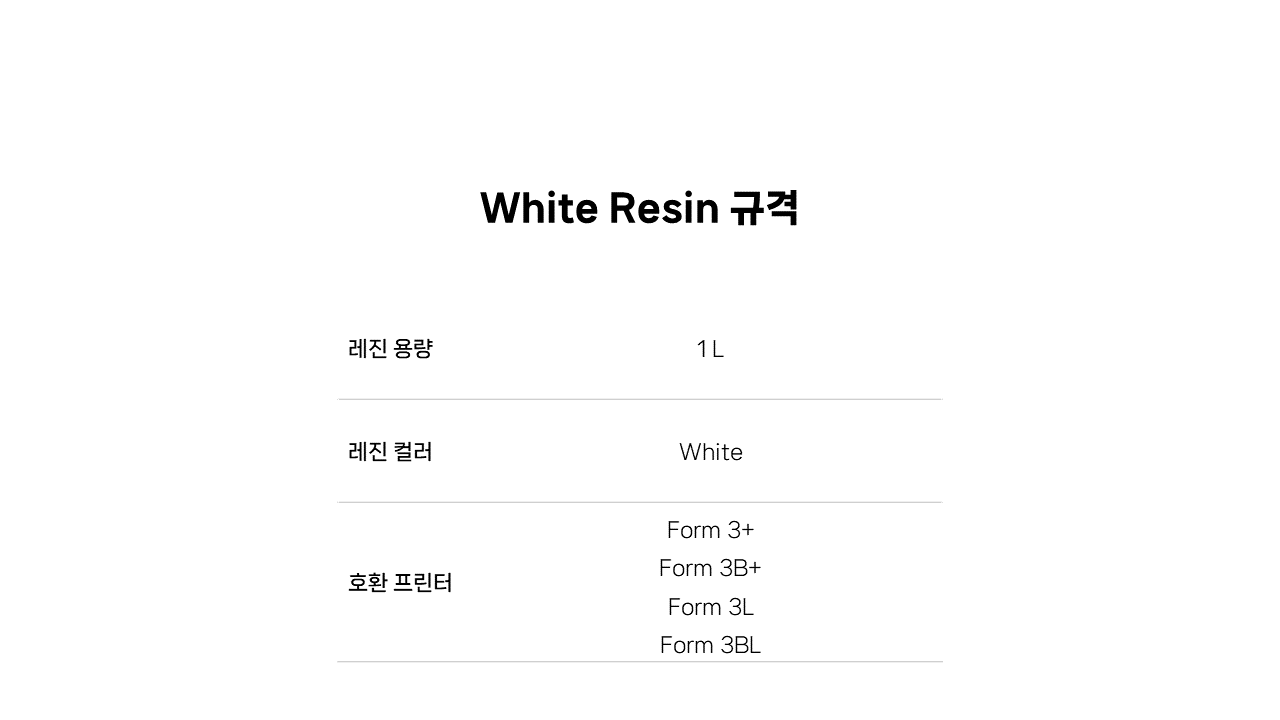1280x720 pixels.
Task: Select the word "Resin" in the heading
Action: tap(664, 208)
